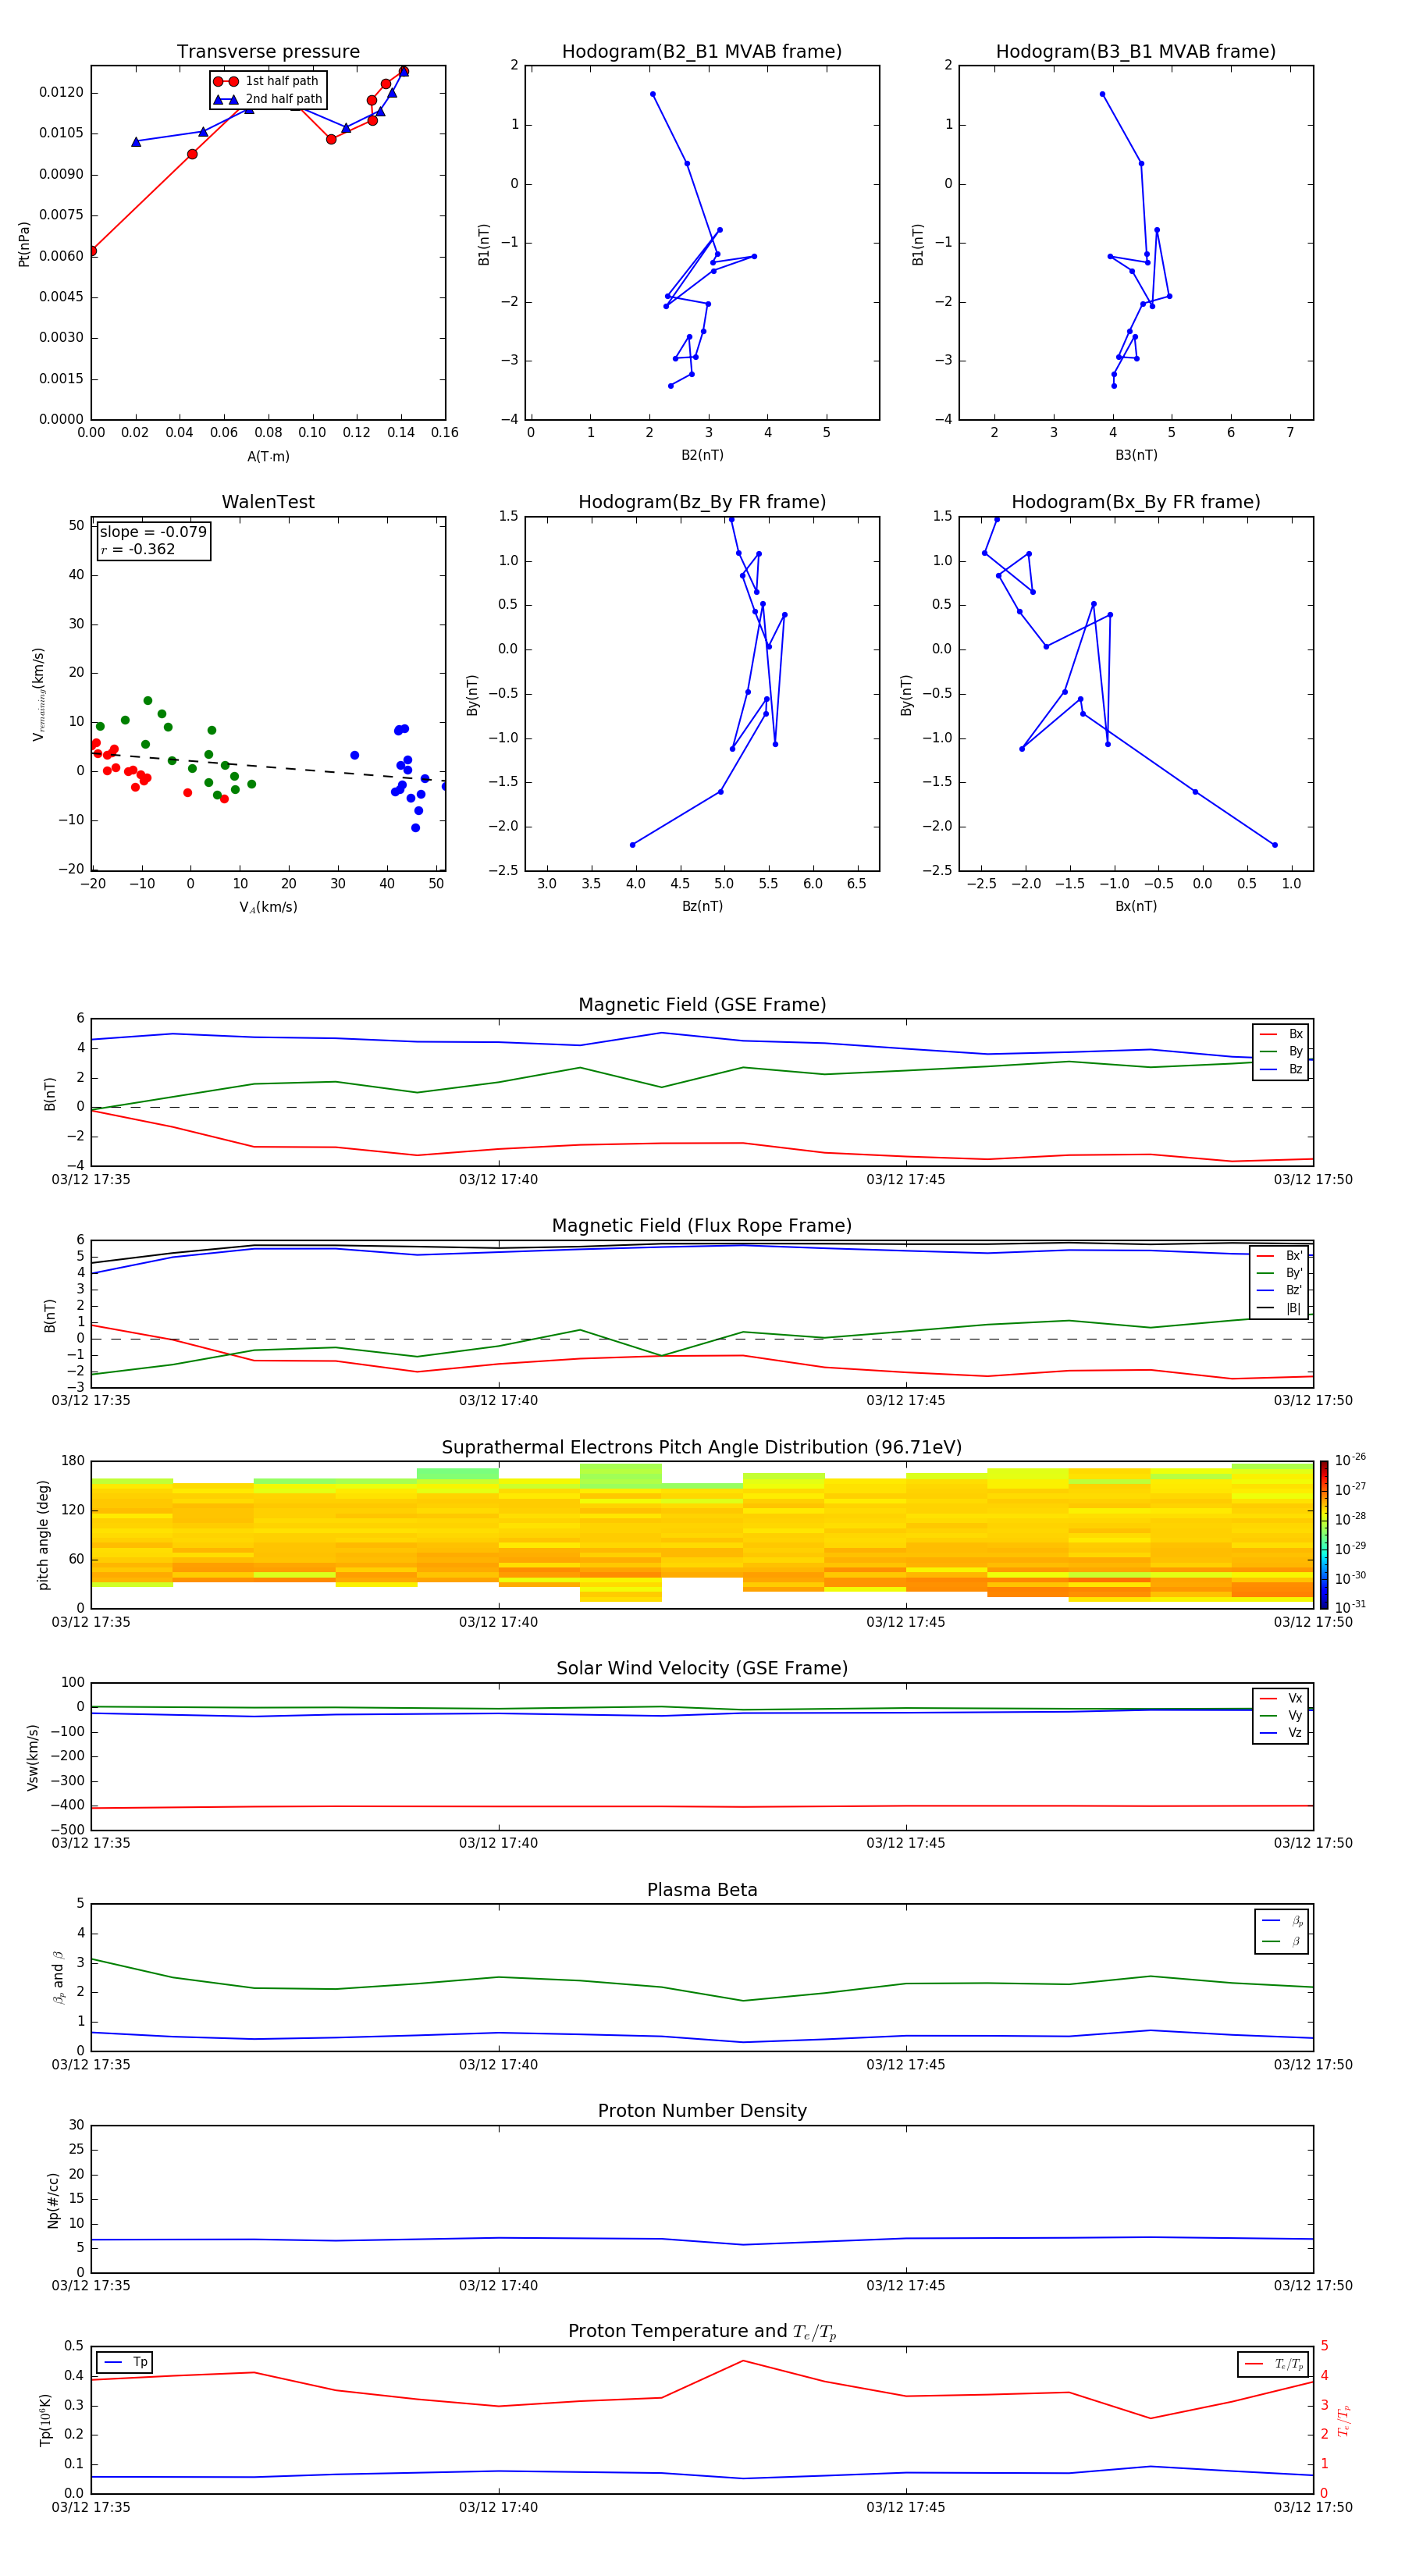Select Bx' in the Flux Rope legend
Screen dimensions: 1405x2576
coord(1280,1256)
